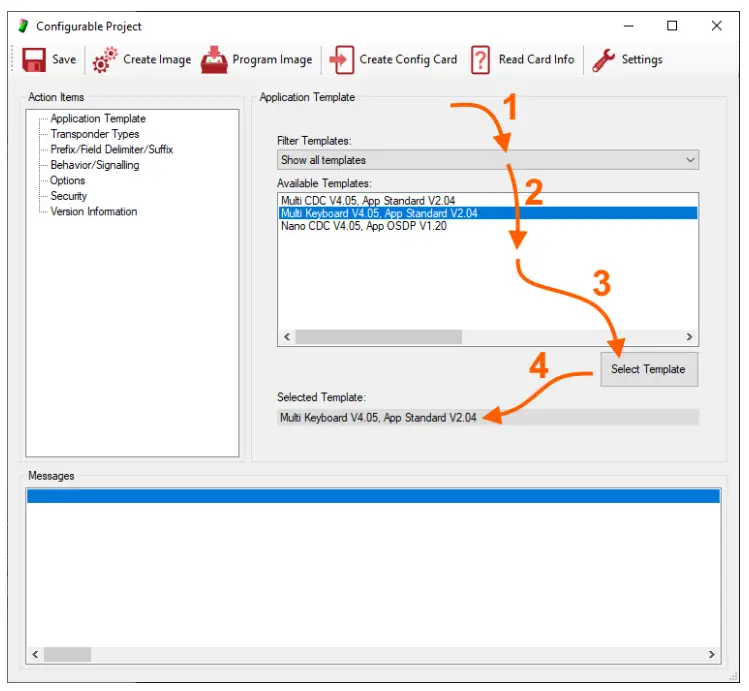Maximize the Configurable Project window

click(672, 26)
